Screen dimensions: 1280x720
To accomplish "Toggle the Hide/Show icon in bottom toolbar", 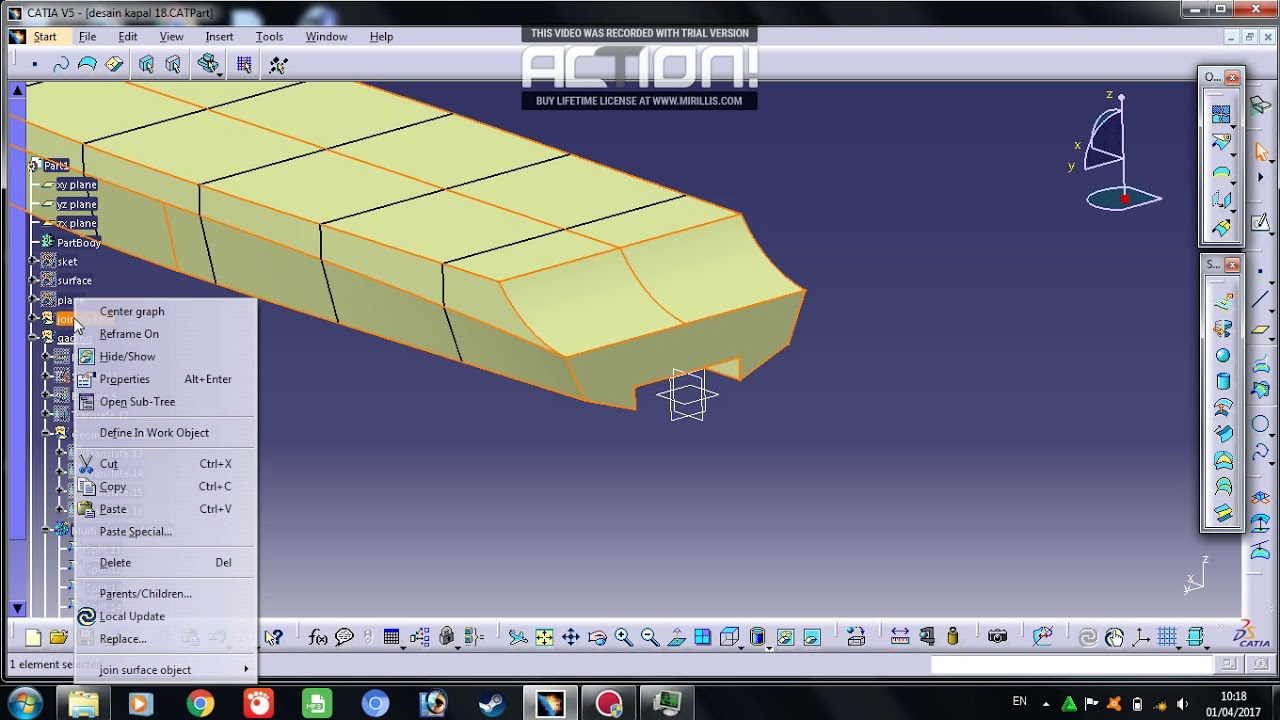I will (785, 637).
